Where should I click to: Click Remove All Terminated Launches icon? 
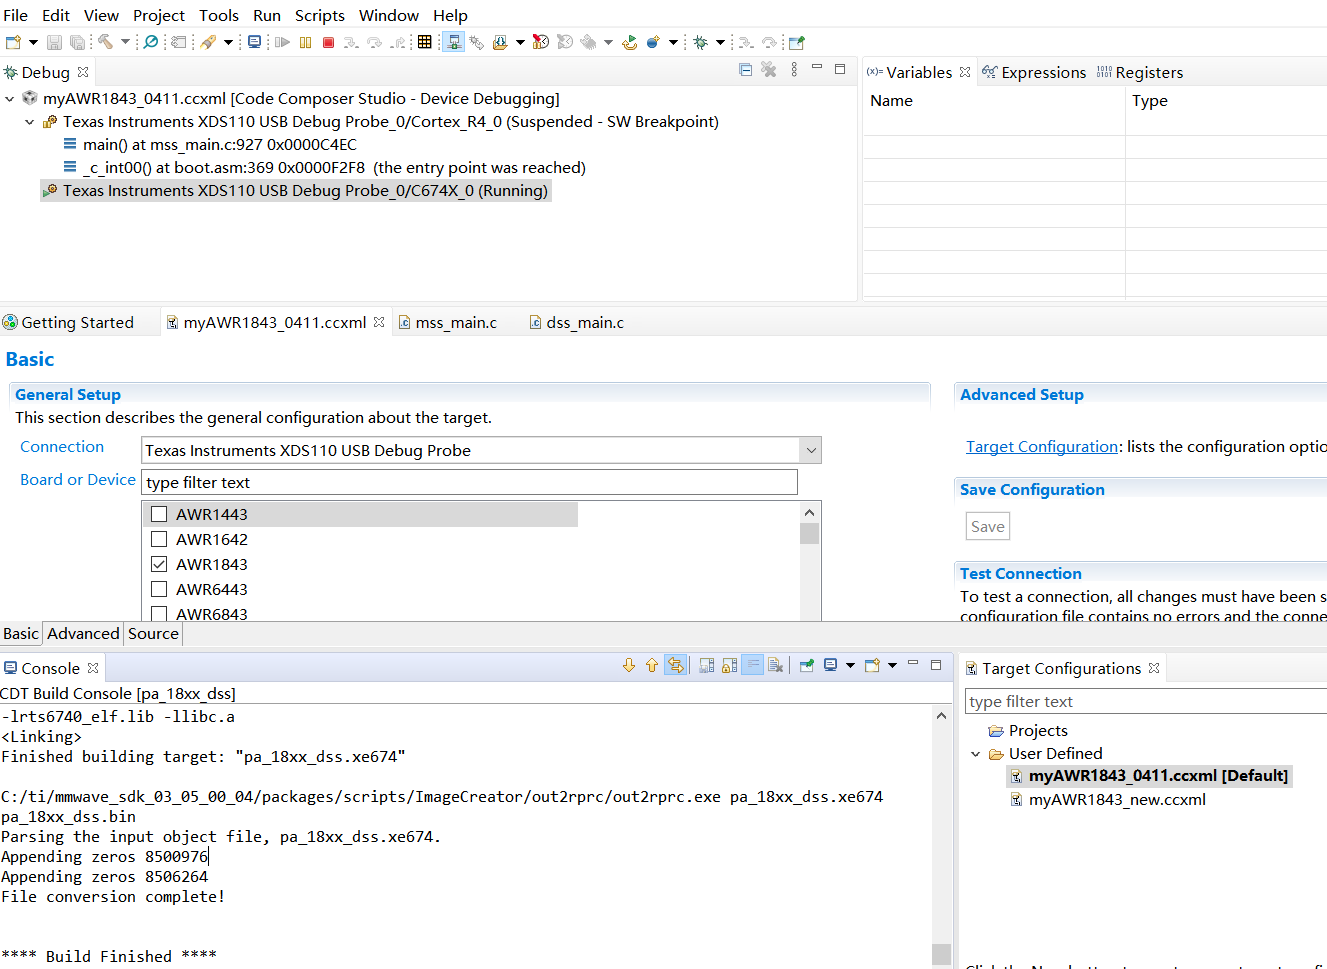pyautogui.click(x=768, y=69)
